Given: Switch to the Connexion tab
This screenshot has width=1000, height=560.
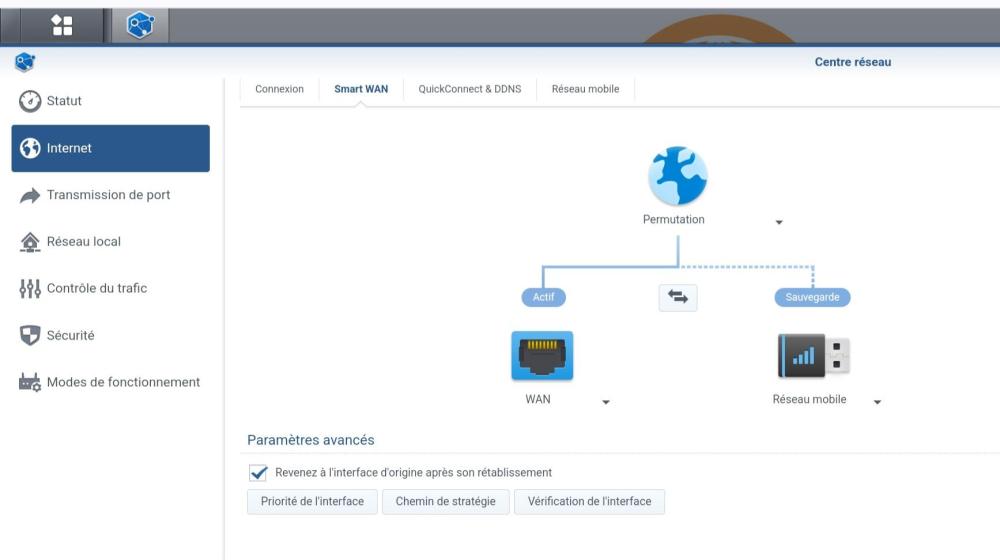Looking at the screenshot, I should [x=279, y=89].
